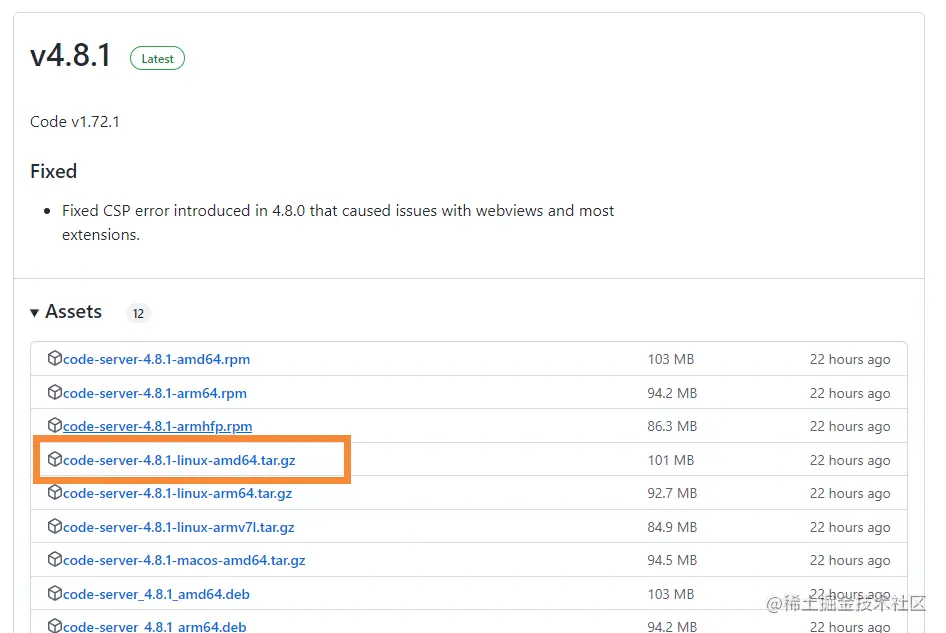Click the 92.7 MB size value
946x633 pixels.
(672, 493)
